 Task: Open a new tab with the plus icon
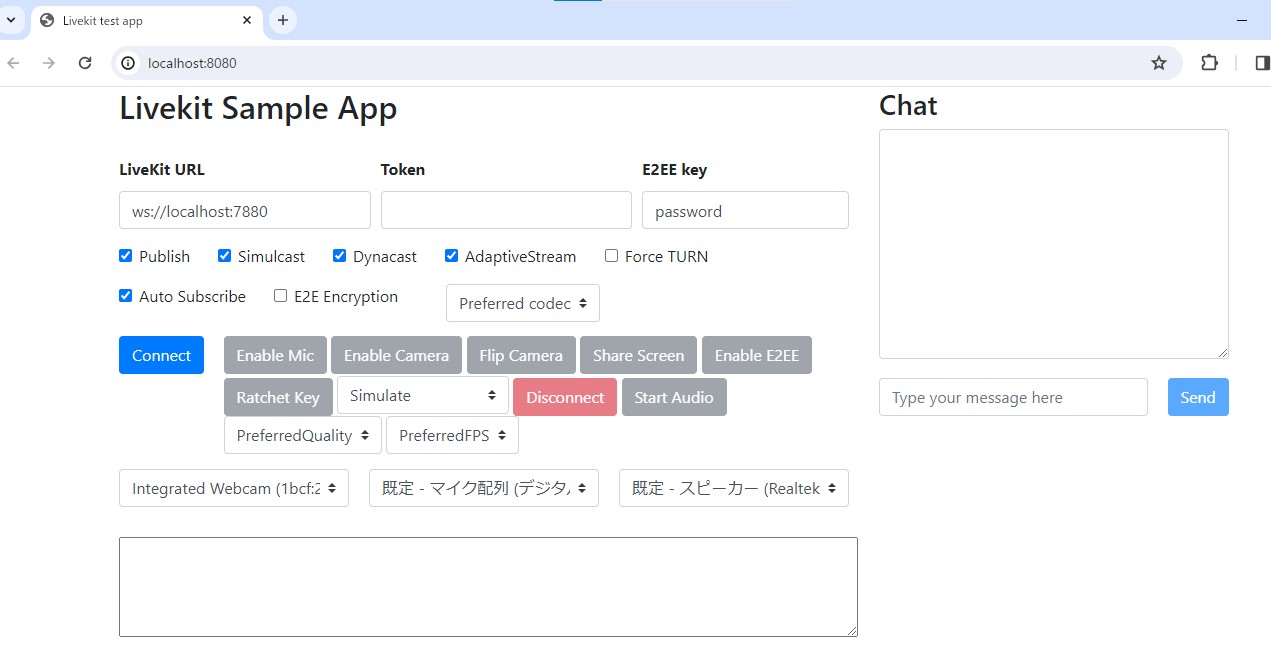283,20
